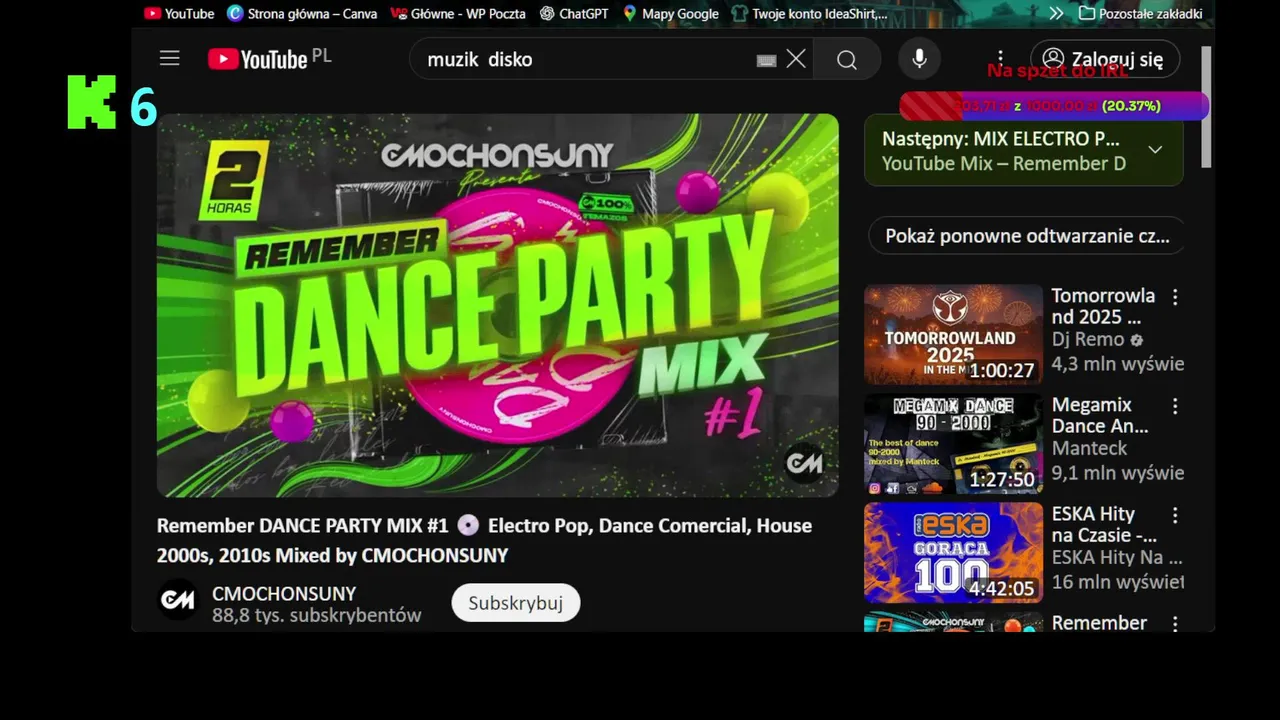The height and width of the screenshot is (720, 1280).
Task: Click the Megamix Dance An... video title
Action: (x=1100, y=415)
